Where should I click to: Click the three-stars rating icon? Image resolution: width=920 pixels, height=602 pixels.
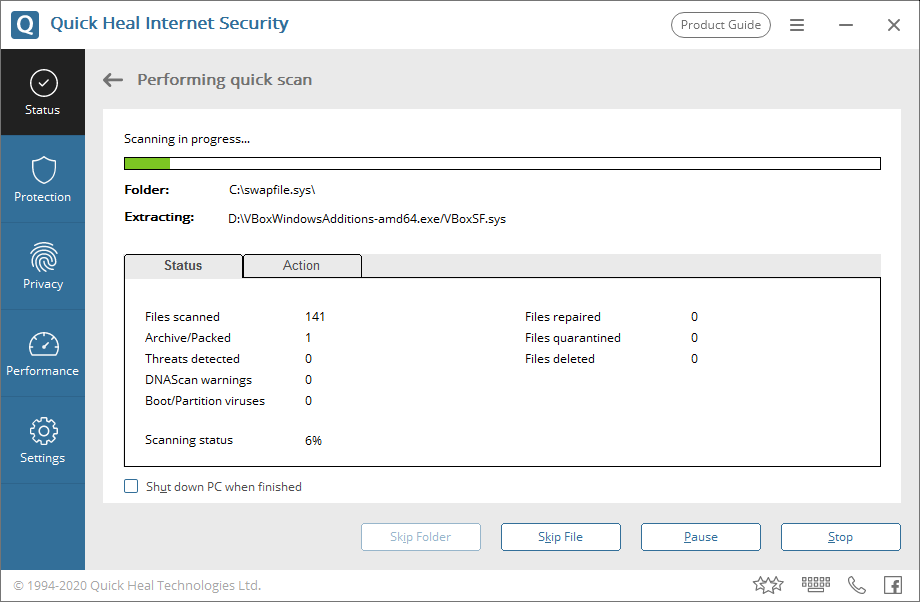(x=768, y=585)
